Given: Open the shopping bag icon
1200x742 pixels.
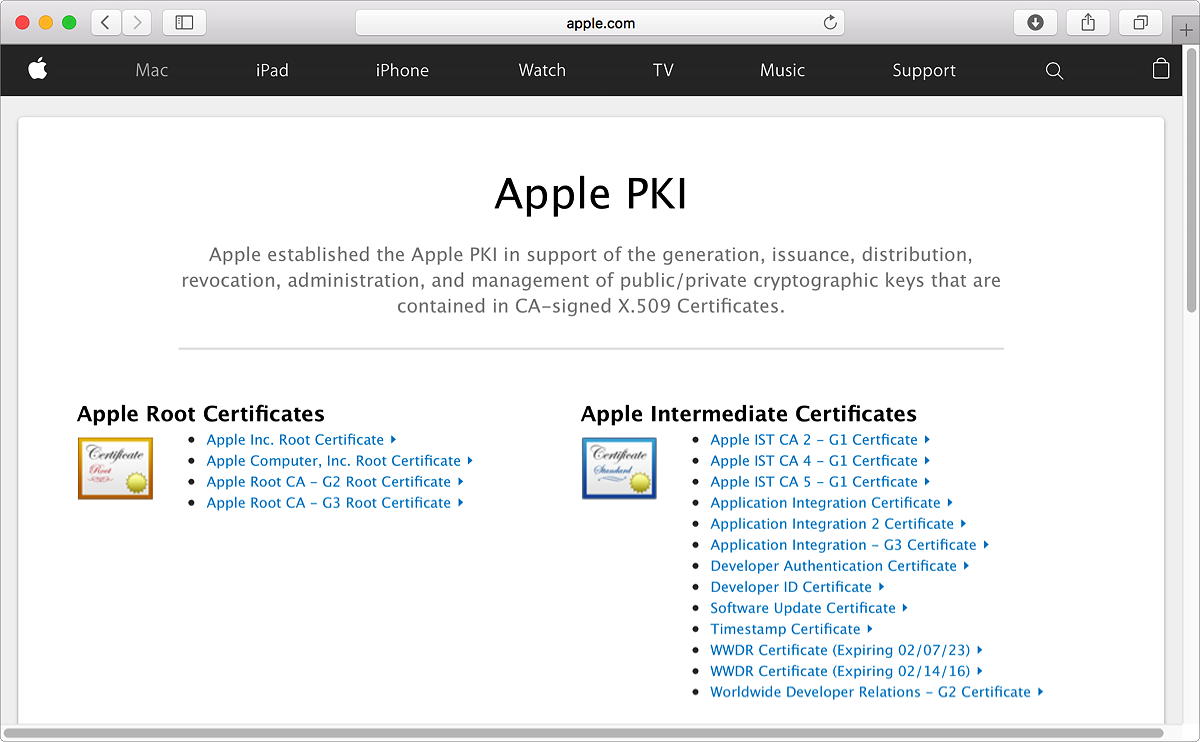Looking at the screenshot, I should pos(1161,68).
